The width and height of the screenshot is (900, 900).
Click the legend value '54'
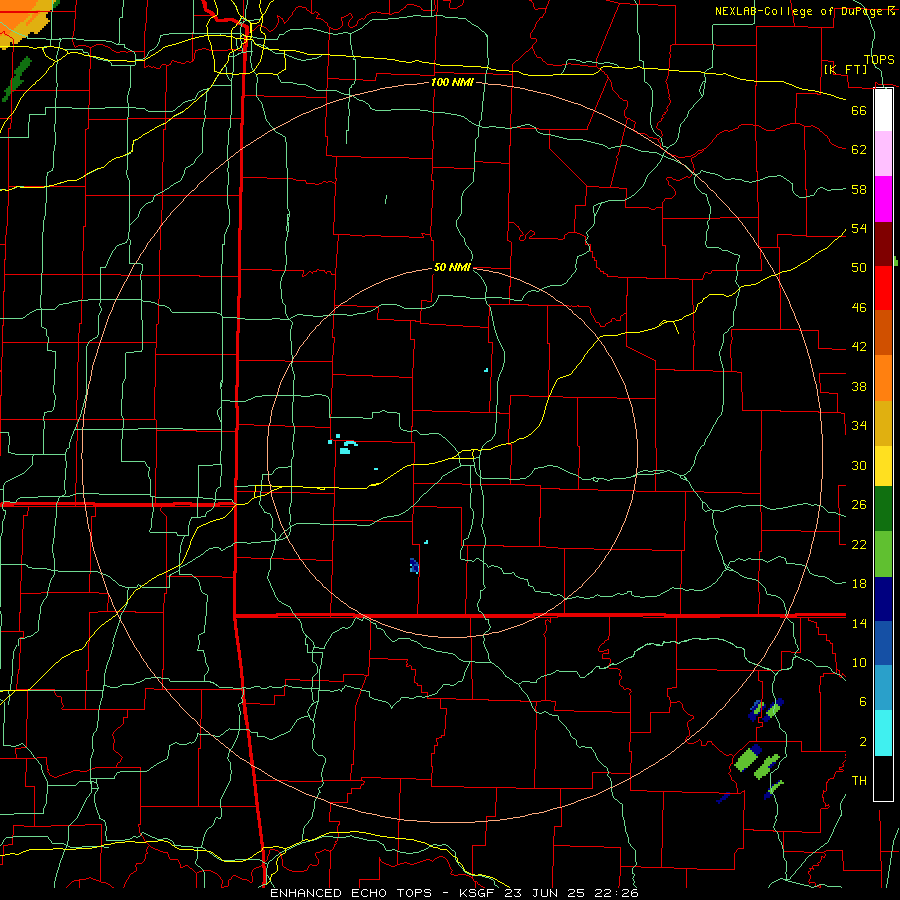click(859, 228)
